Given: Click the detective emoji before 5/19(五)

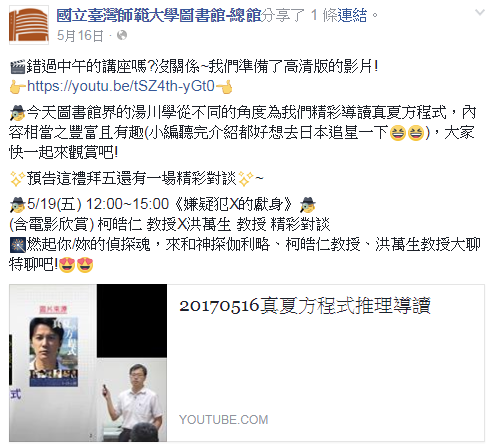Looking at the screenshot, I should (18, 204).
